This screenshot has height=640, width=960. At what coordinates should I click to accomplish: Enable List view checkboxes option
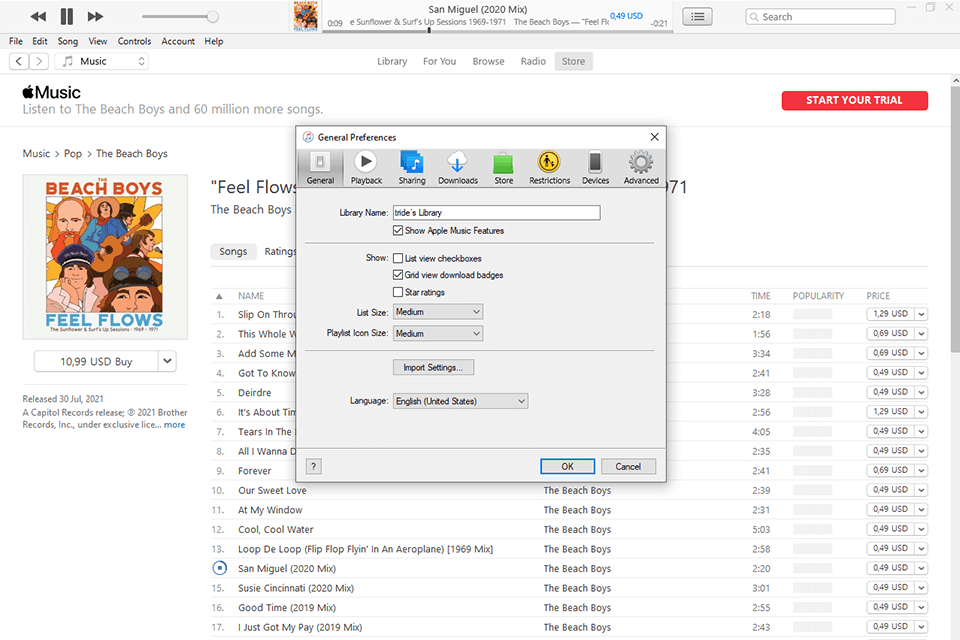tap(398, 258)
